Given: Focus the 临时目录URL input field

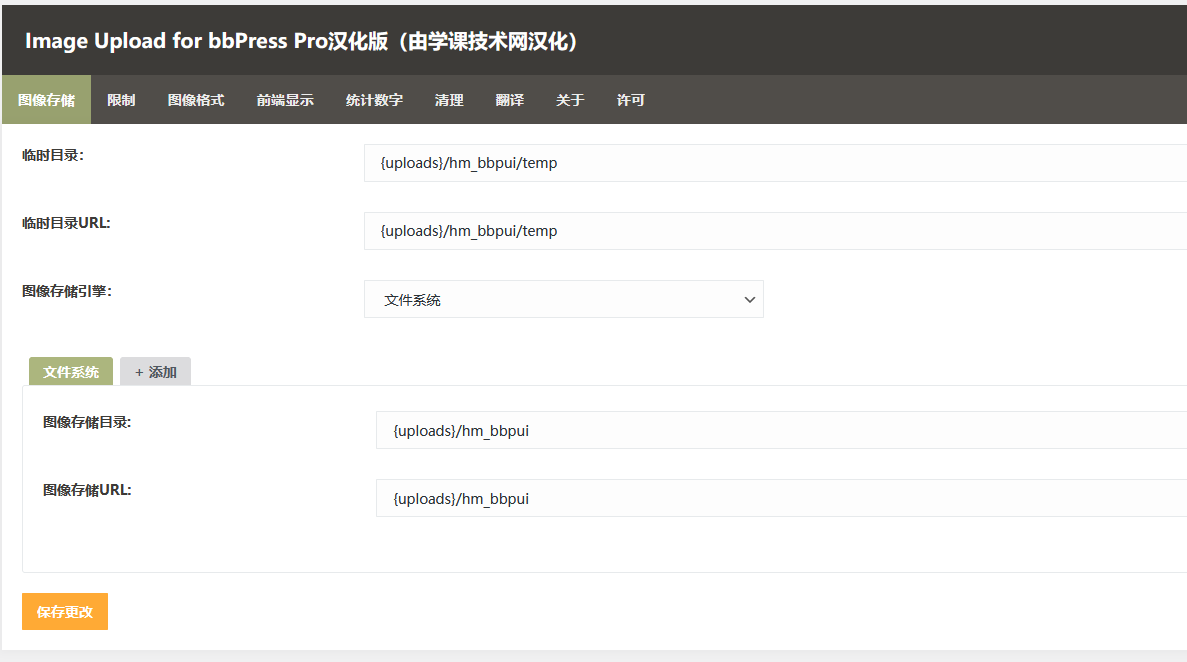Looking at the screenshot, I should tap(774, 231).
